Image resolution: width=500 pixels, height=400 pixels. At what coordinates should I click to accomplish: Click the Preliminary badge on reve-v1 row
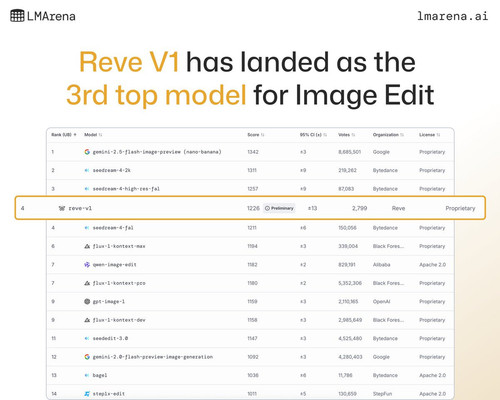(279, 208)
